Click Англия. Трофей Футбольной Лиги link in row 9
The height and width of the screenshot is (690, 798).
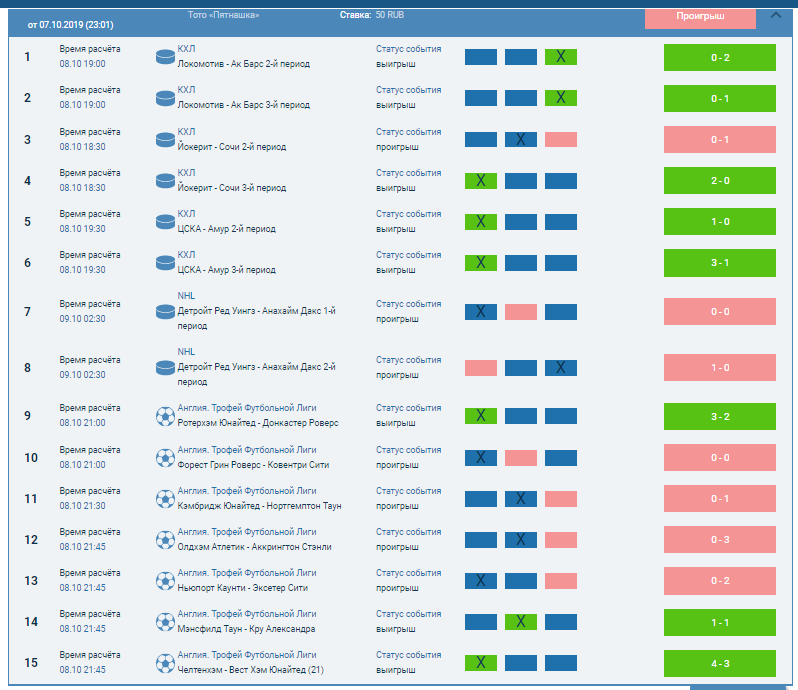247,408
